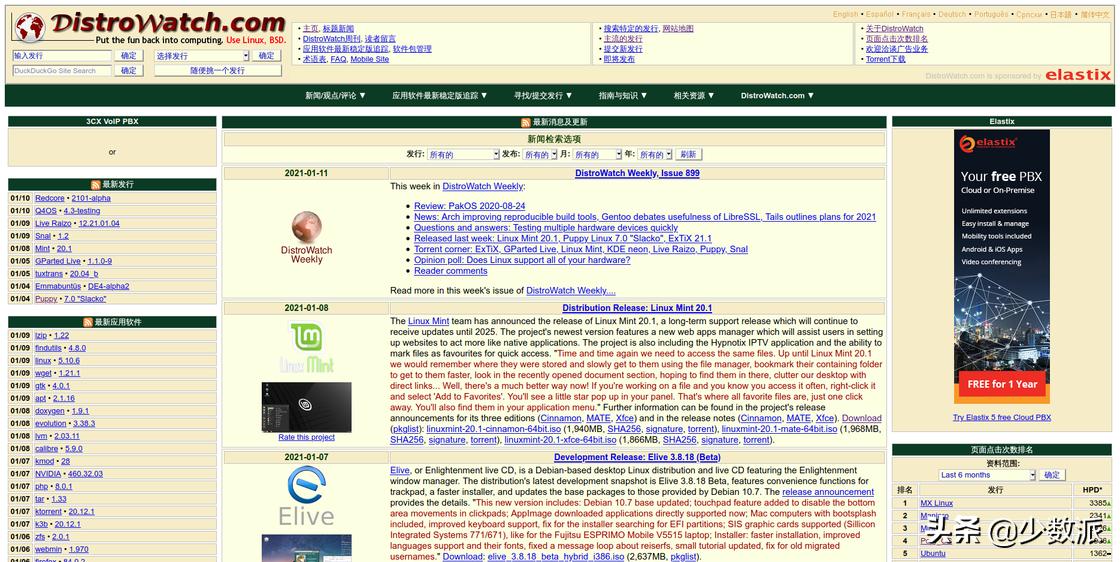This screenshot has width=1120, height=562.
Task: Open the 发布 filter dropdown
Action: [539, 154]
